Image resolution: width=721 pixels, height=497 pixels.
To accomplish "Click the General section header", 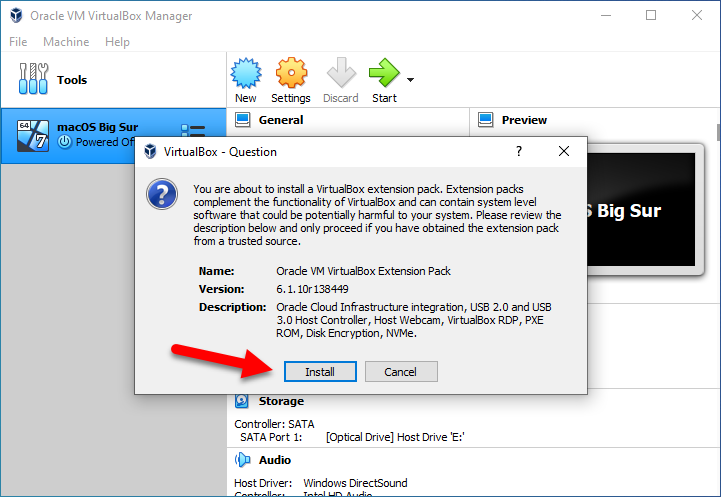I will click(280, 120).
